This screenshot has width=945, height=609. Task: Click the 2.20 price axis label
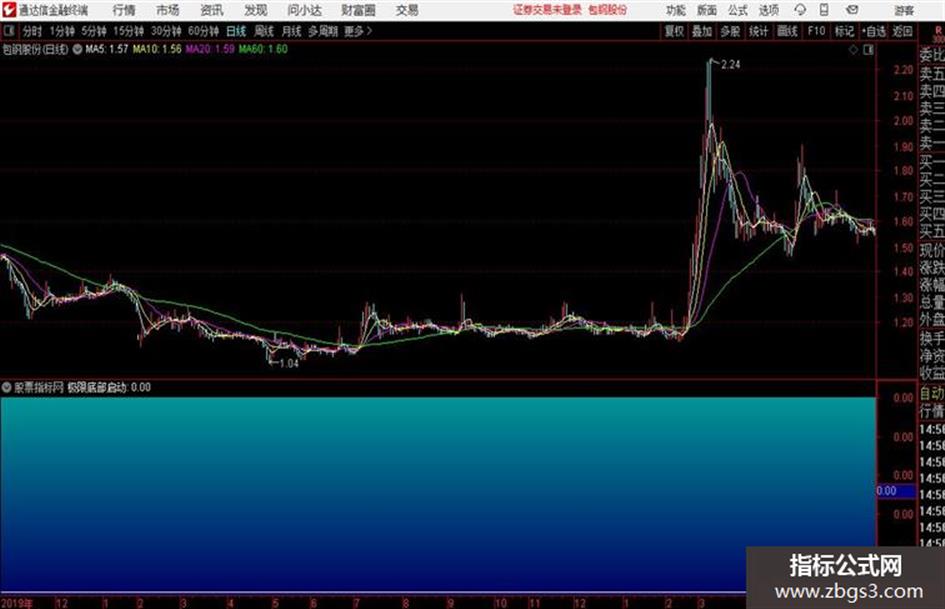click(903, 71)
